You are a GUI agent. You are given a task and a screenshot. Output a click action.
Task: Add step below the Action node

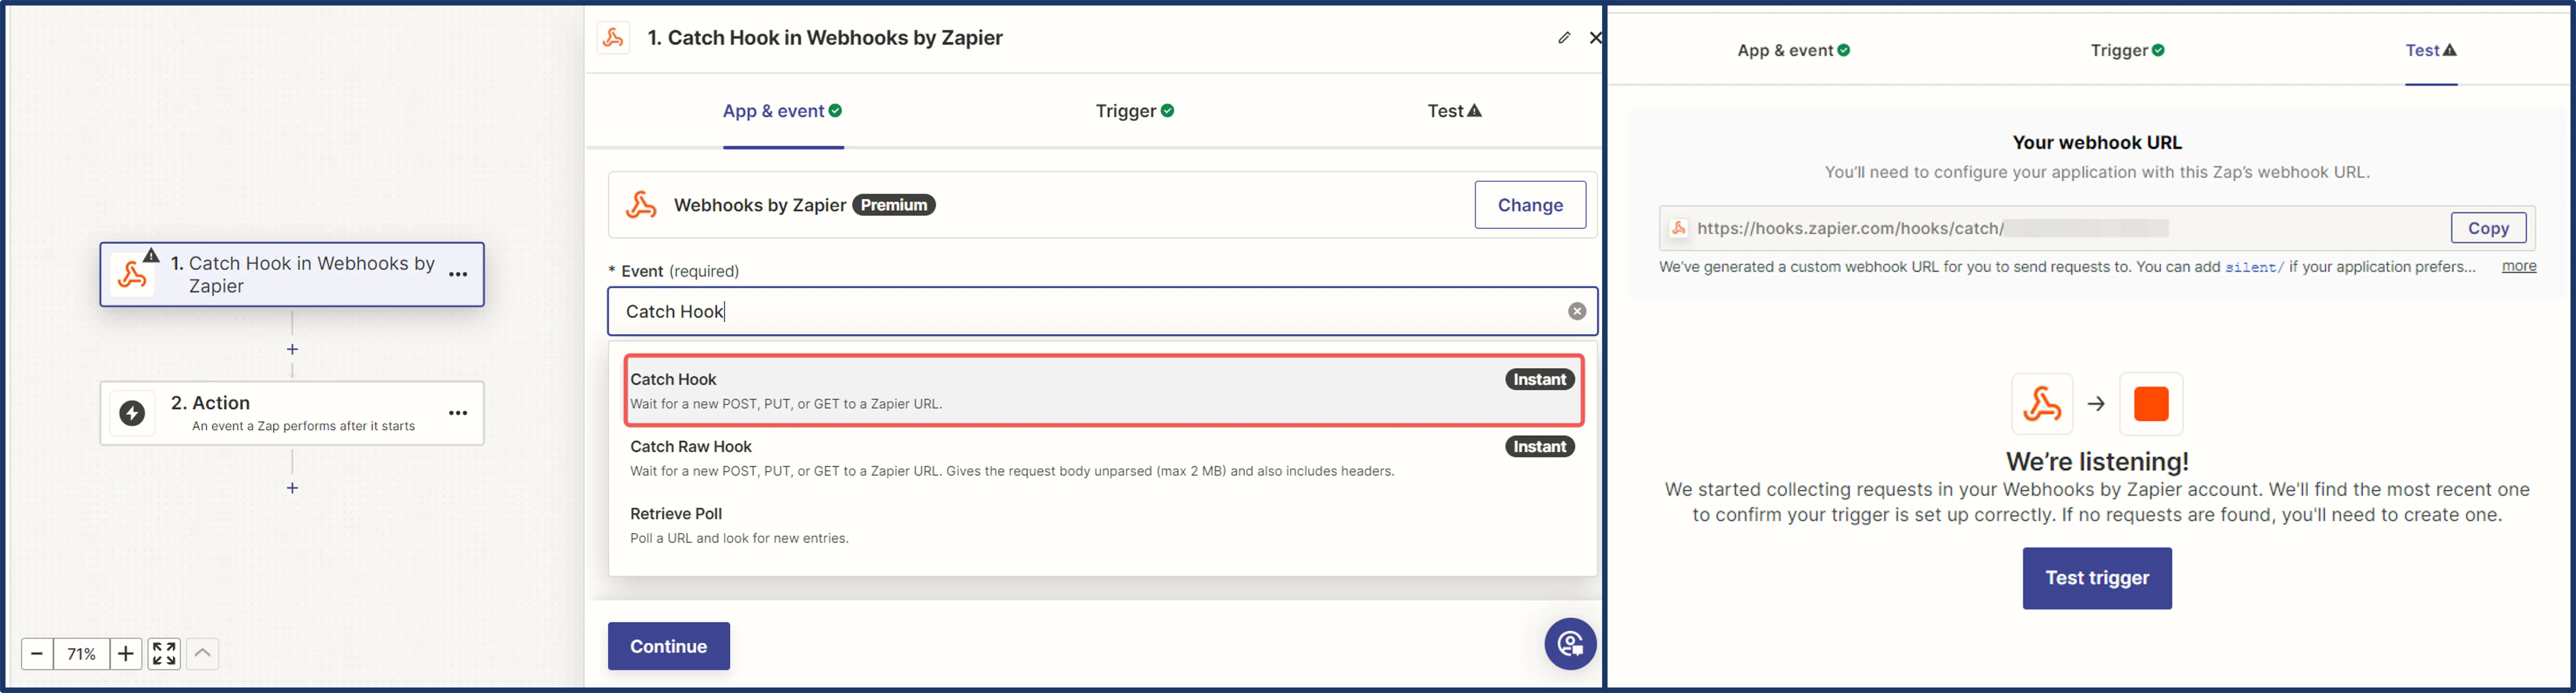[292, 488]
